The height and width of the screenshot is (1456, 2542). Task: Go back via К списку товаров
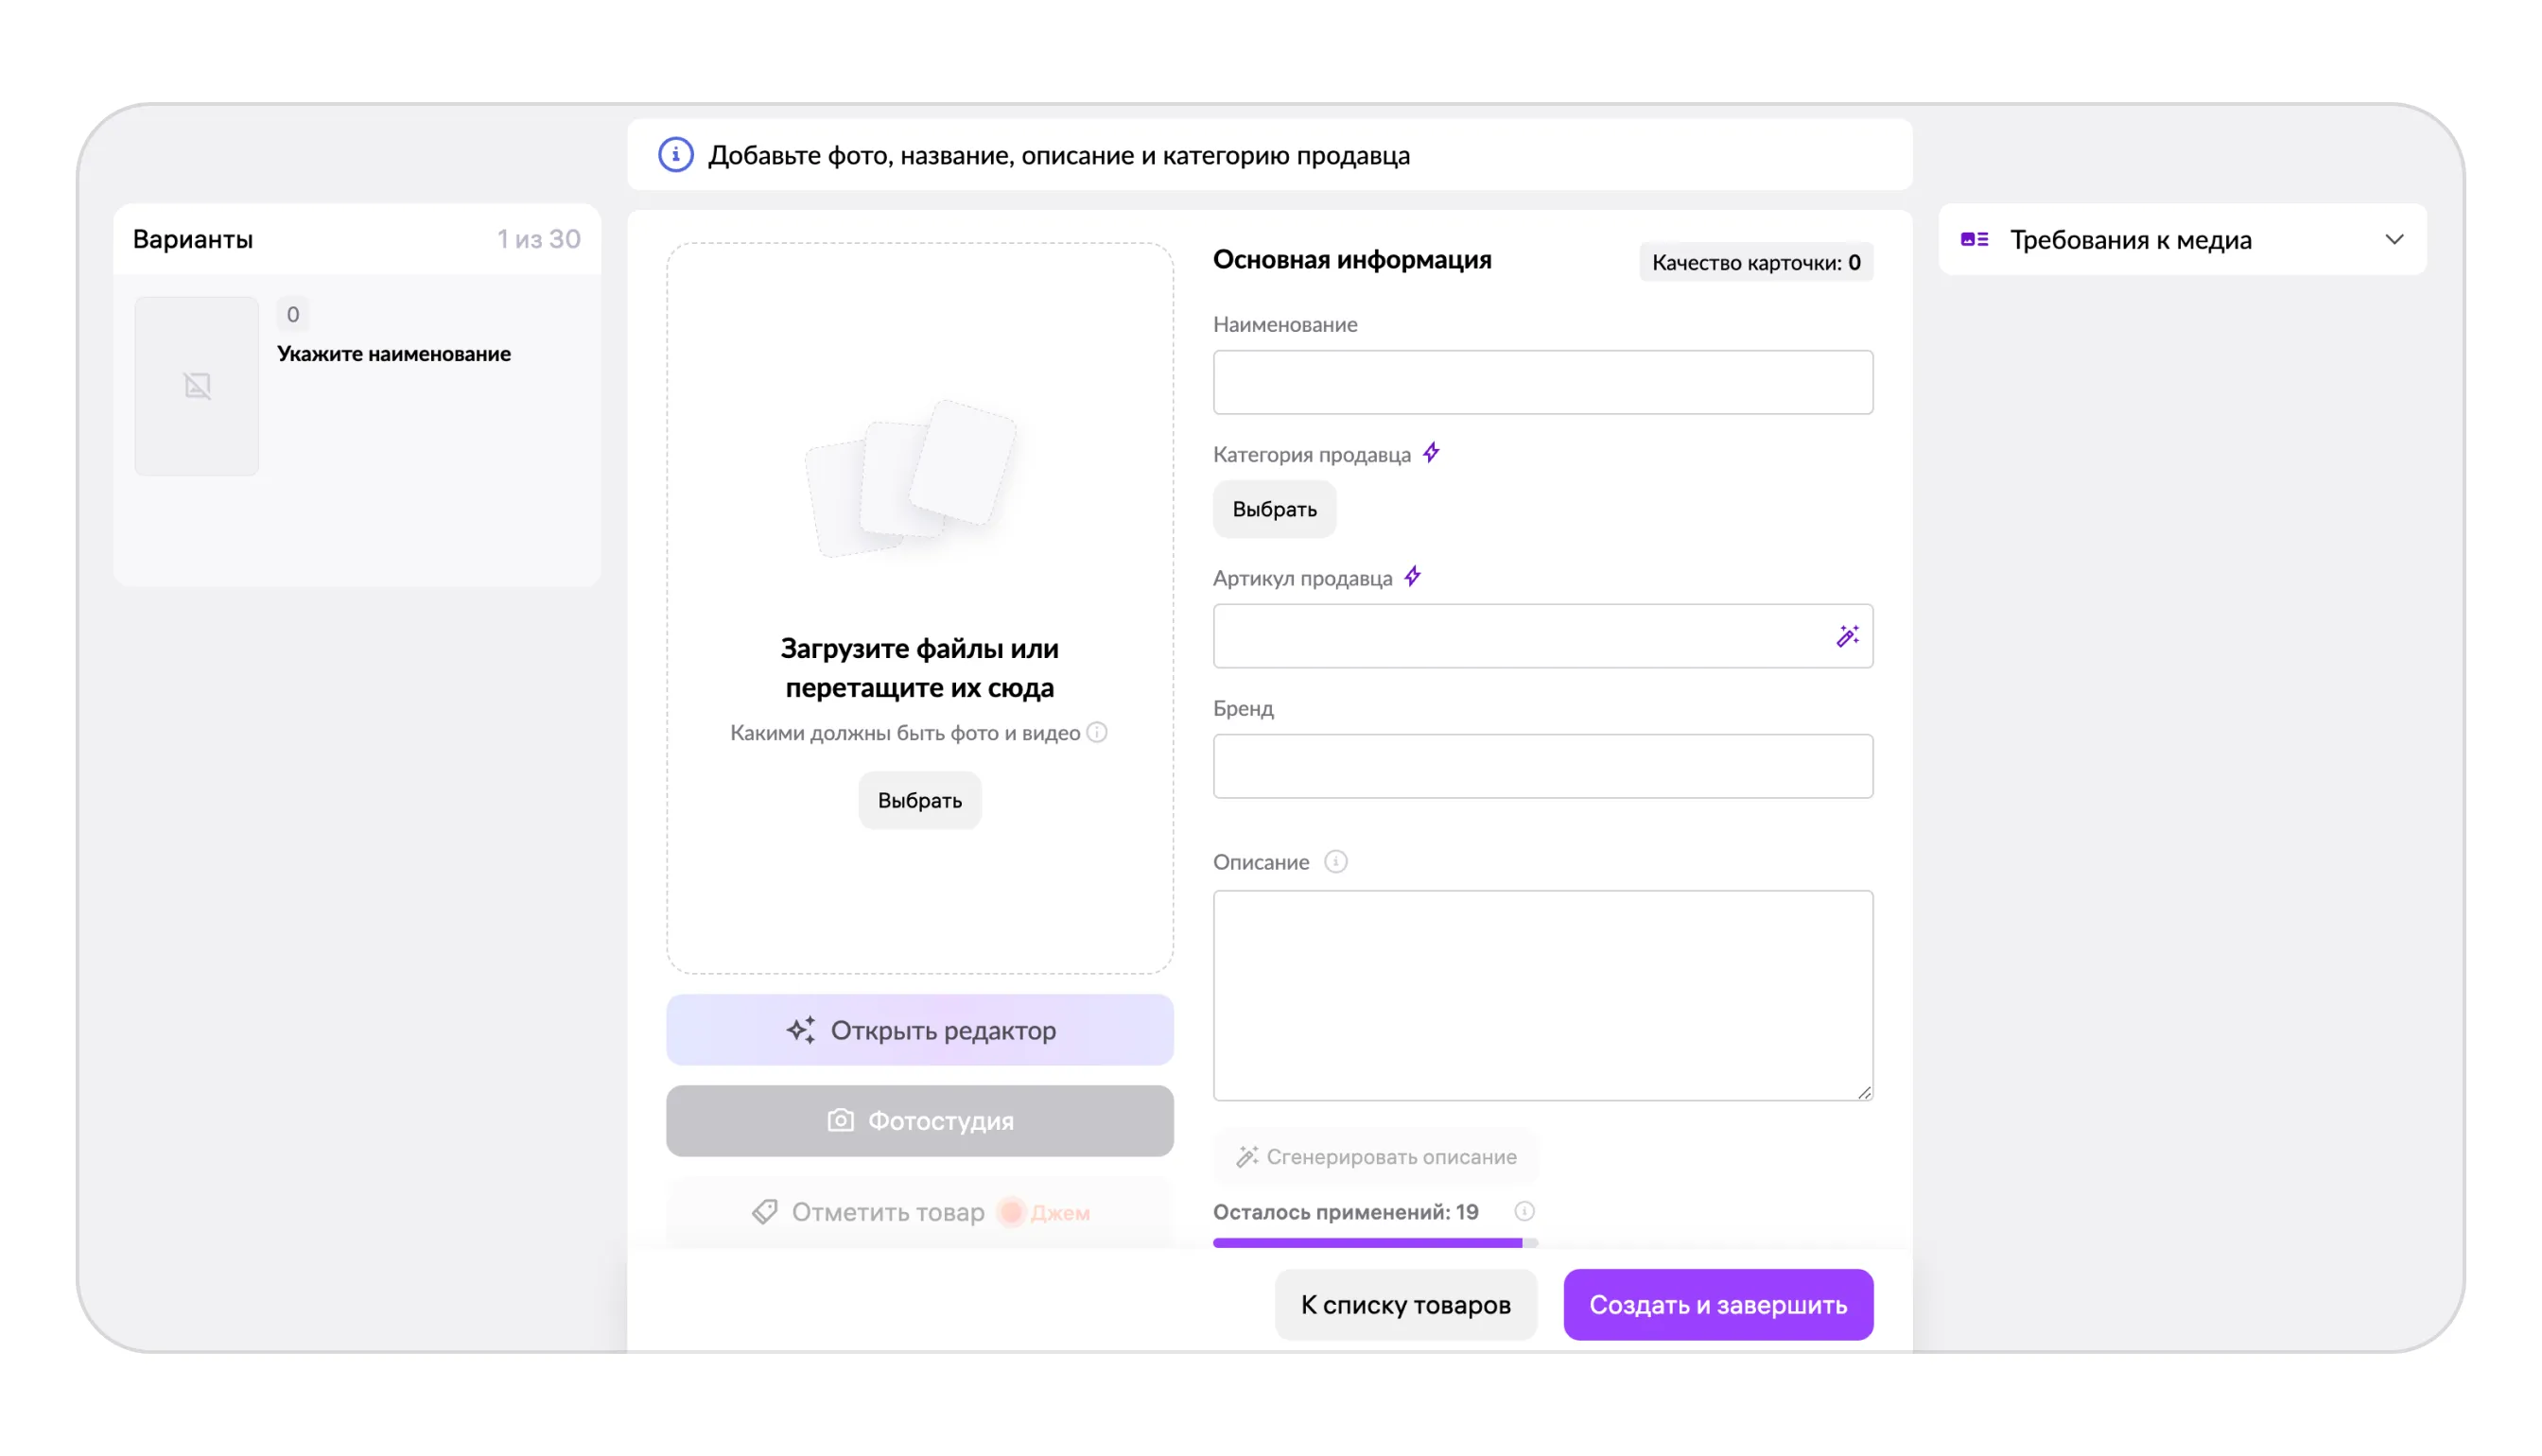1404,1304
